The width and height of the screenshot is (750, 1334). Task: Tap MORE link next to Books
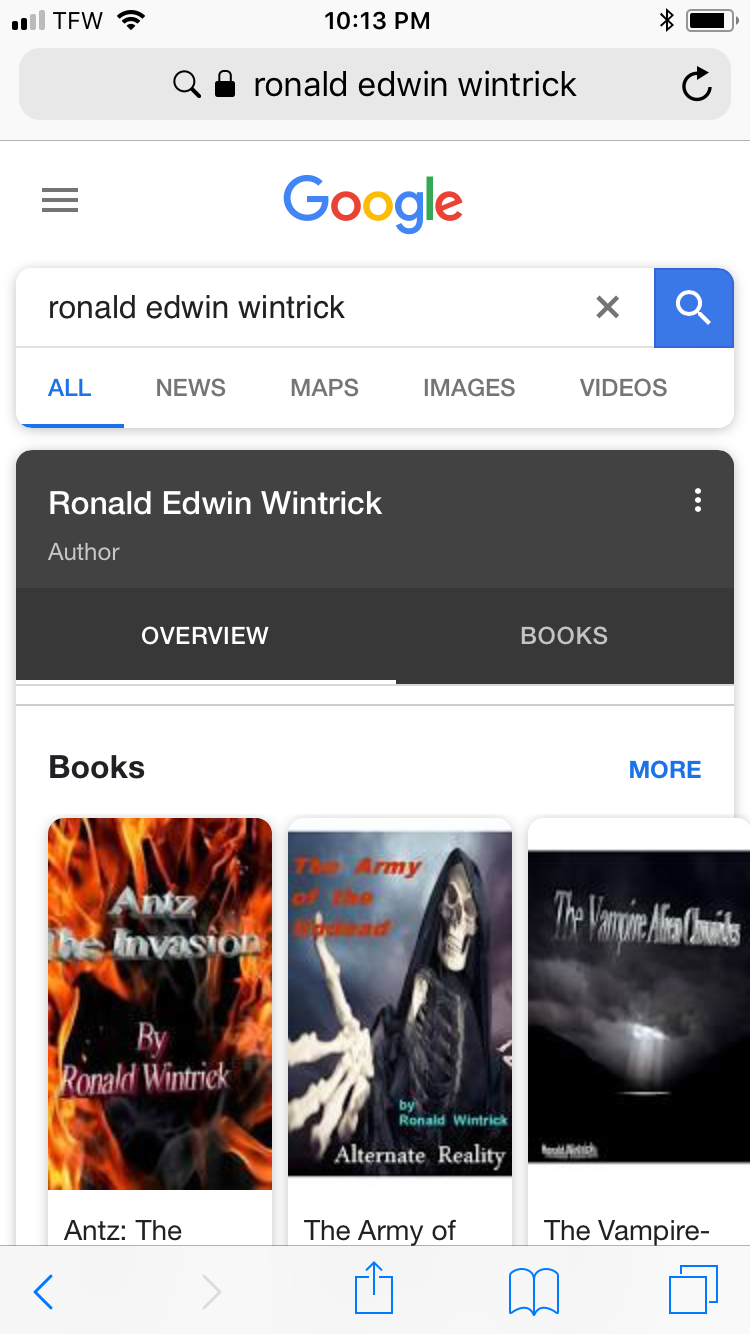point(665,770)
